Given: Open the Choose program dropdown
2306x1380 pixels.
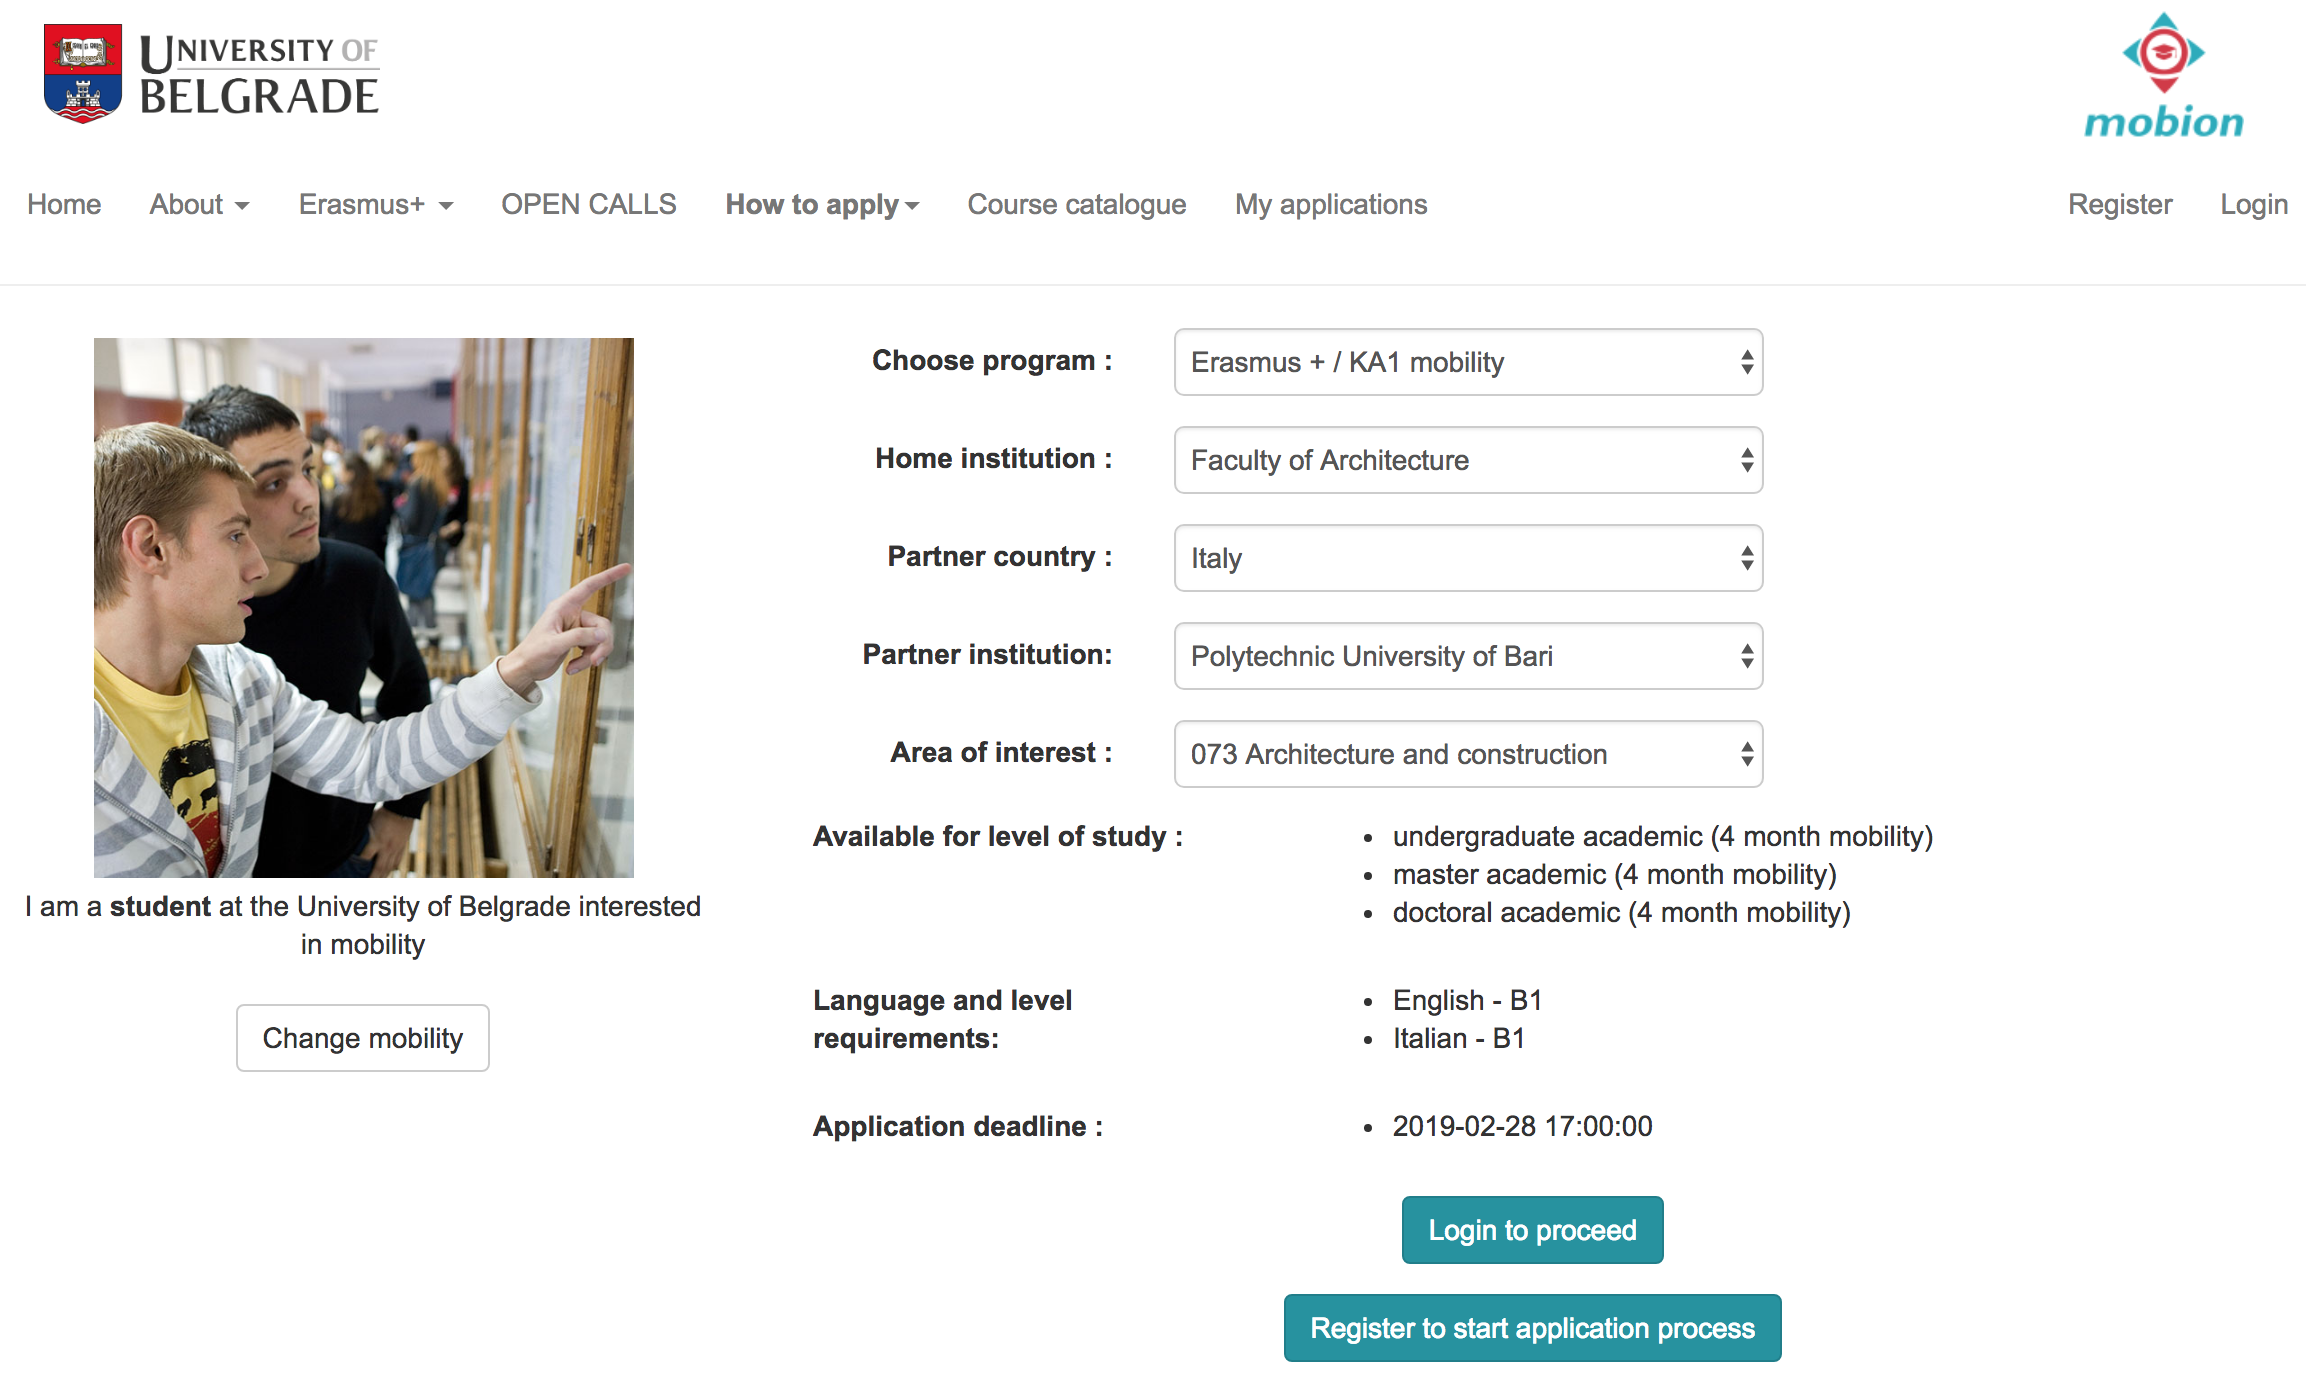Looking at the screenshot, I should [x=1468, y=362].
